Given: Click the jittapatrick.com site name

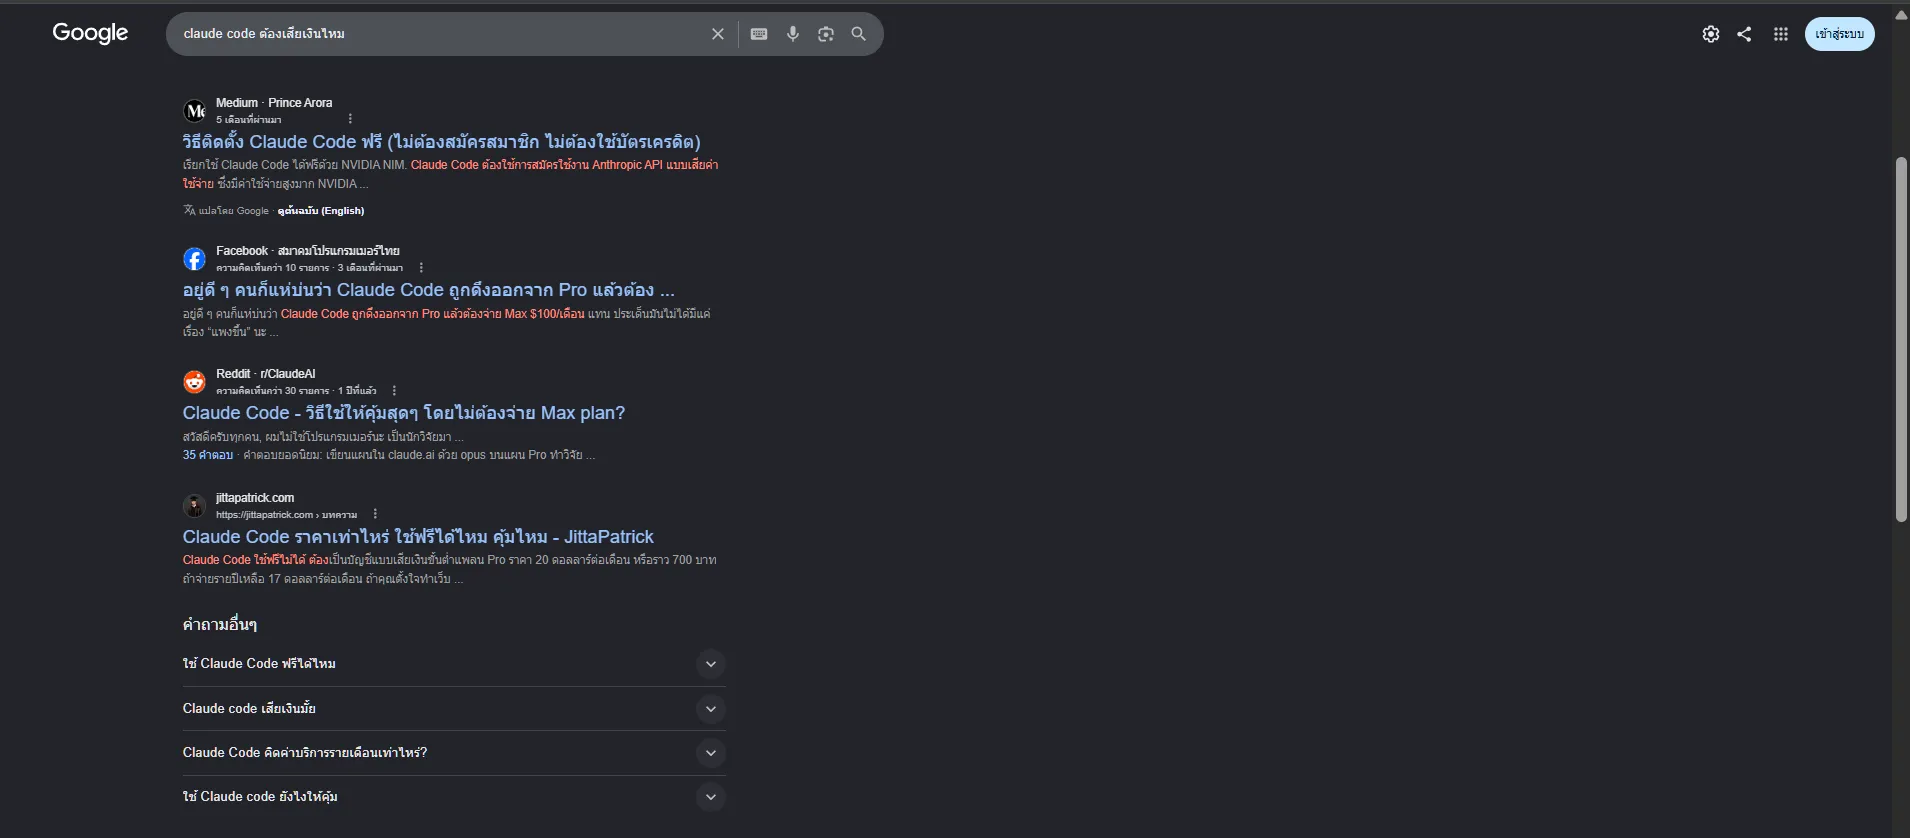Looking at the screenshot, I should click(x=255, y=498).
